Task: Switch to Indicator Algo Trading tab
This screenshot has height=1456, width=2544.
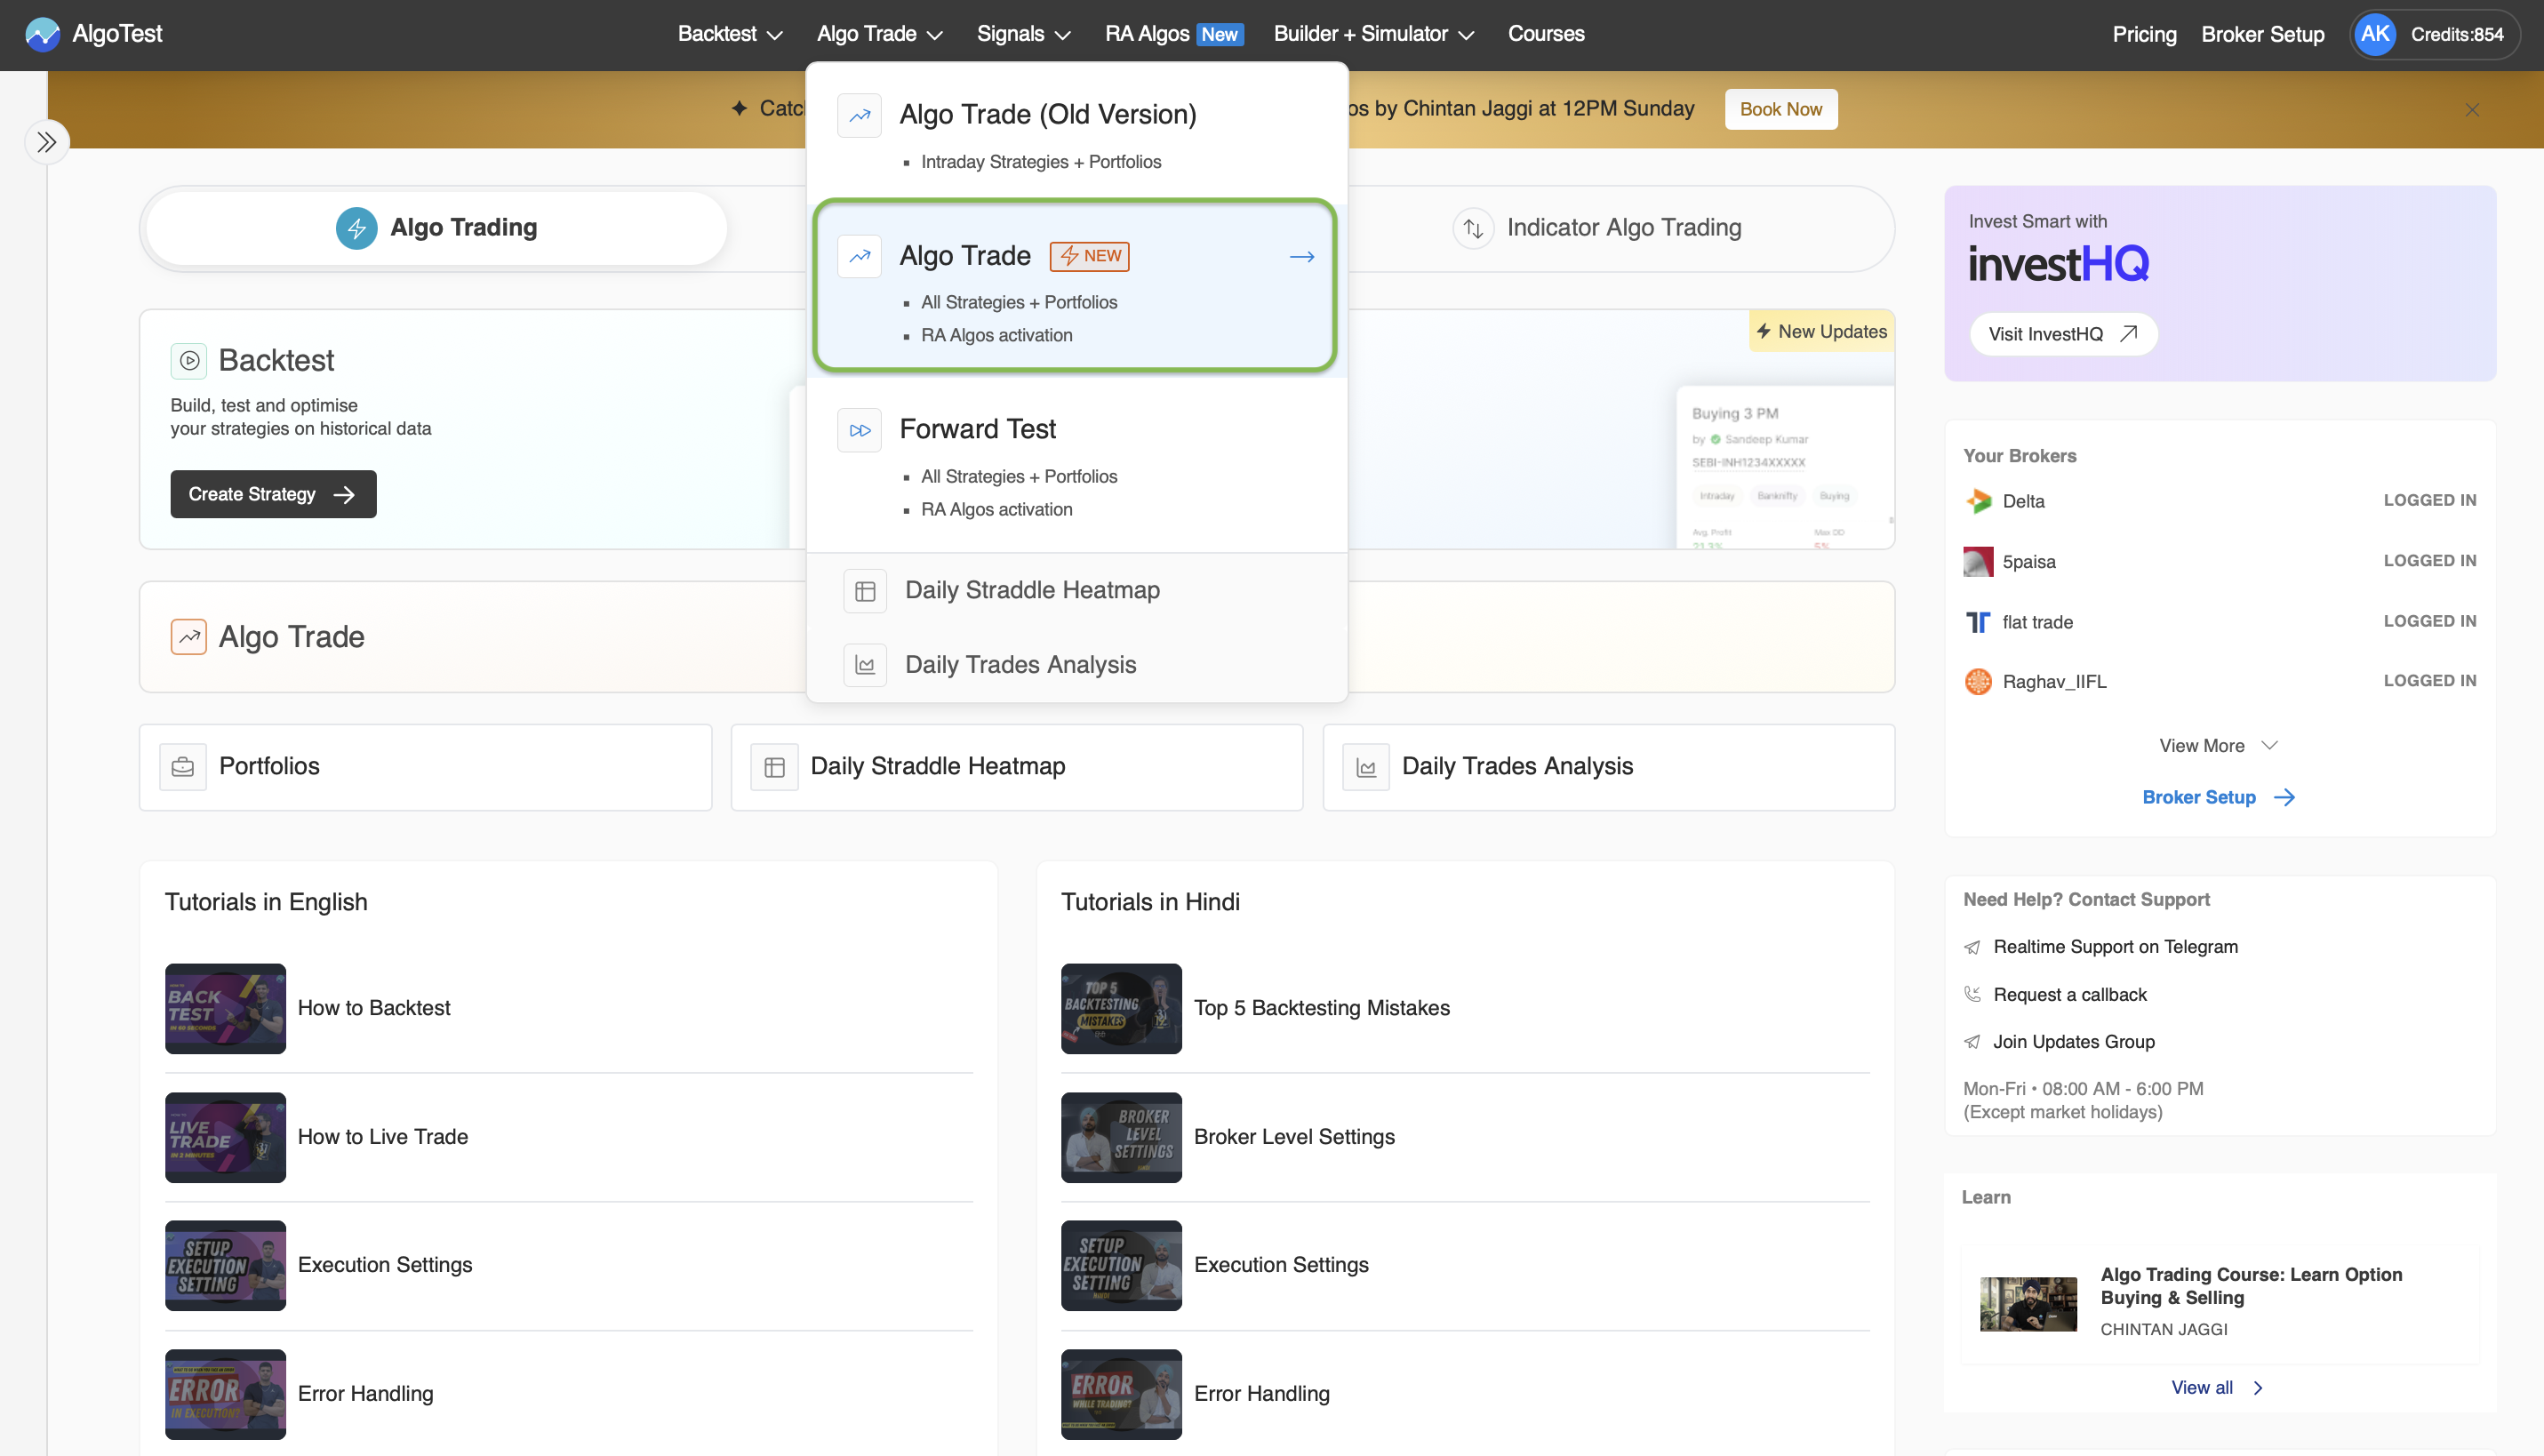Action: tap(1596, 228)
